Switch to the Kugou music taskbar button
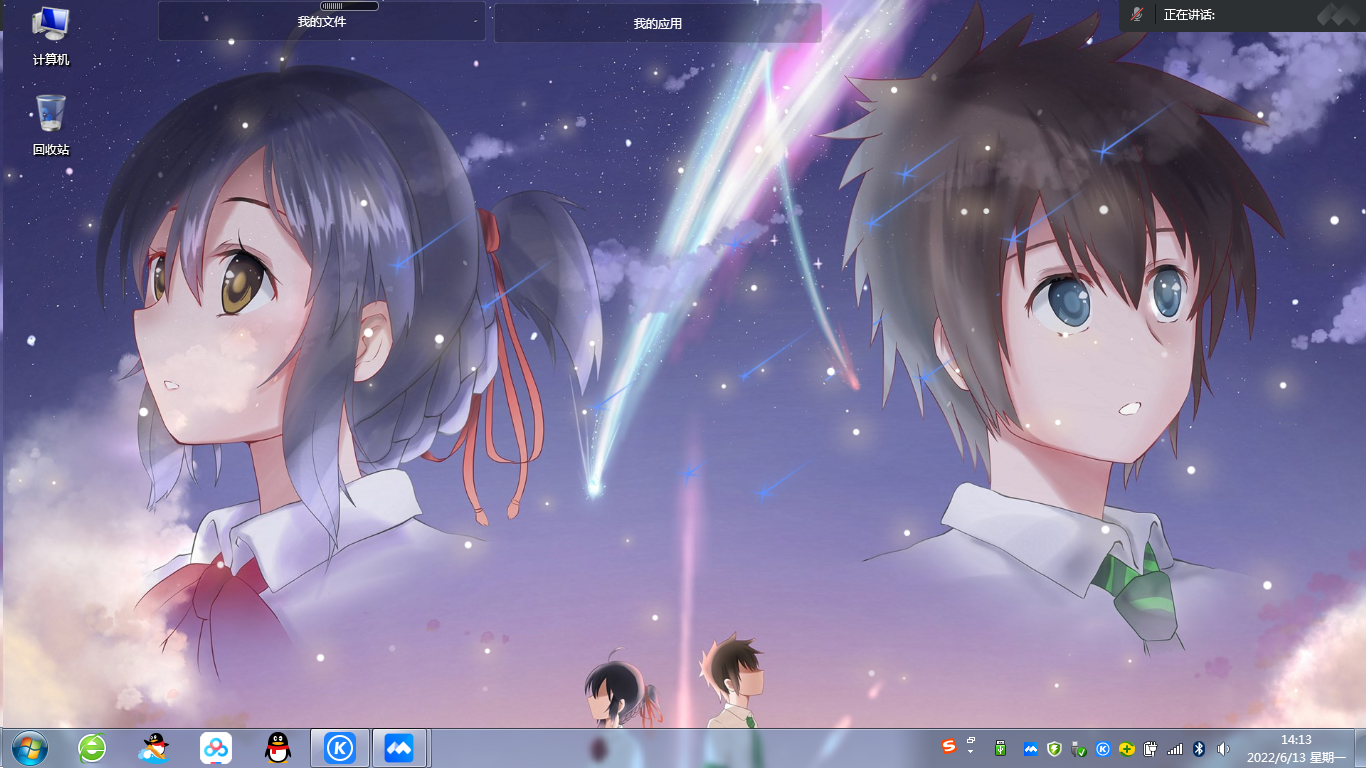The width and height of the screenshot is (1366, 768). (x=340, y=748)
